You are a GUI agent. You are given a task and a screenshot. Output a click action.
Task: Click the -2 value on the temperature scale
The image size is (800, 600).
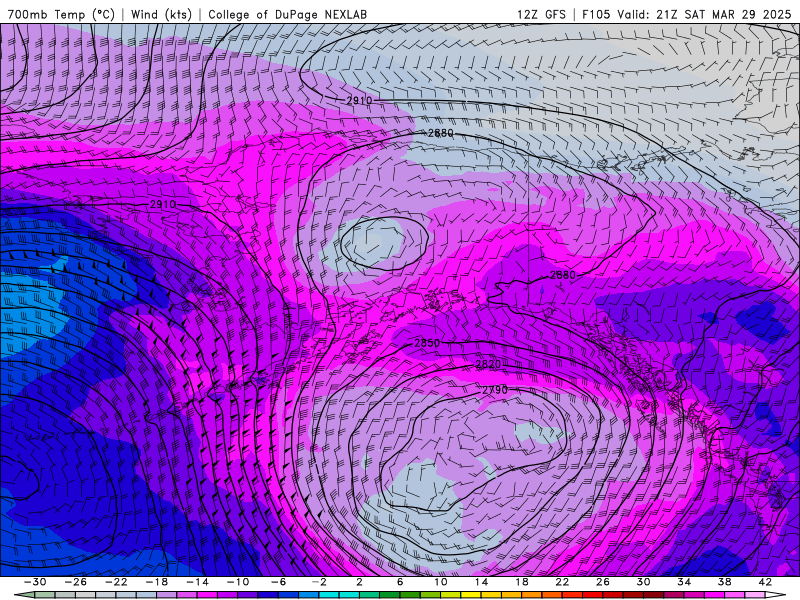click(319, 582)
